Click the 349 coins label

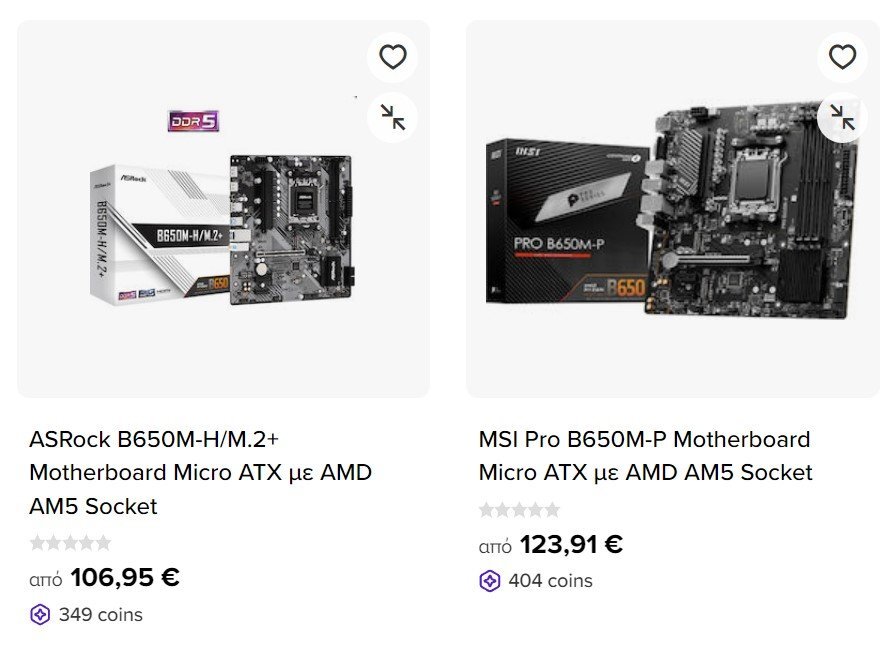(x=101, y=615)
